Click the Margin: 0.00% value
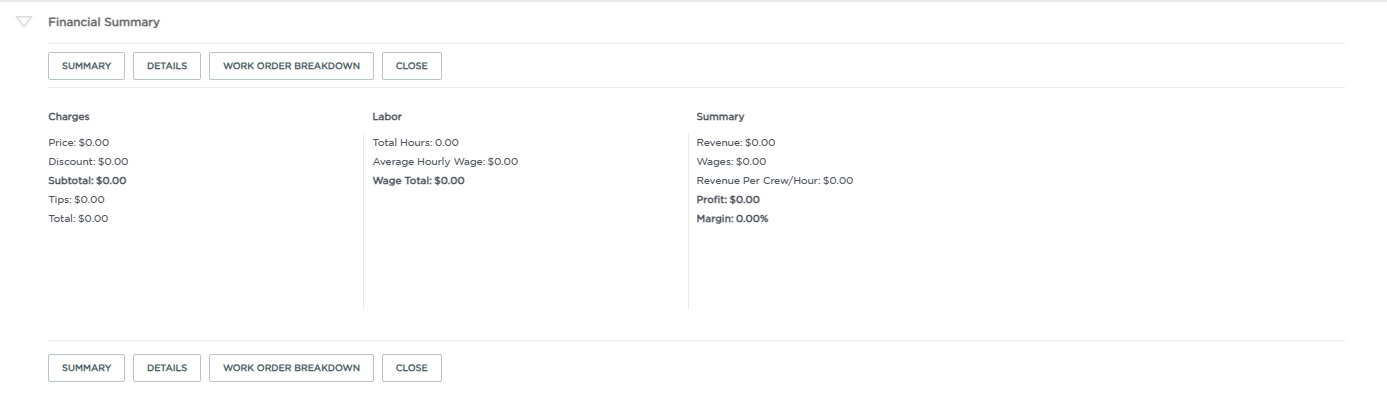Image resolution: width=1387 pixels, height=415 pixels. 733,219
